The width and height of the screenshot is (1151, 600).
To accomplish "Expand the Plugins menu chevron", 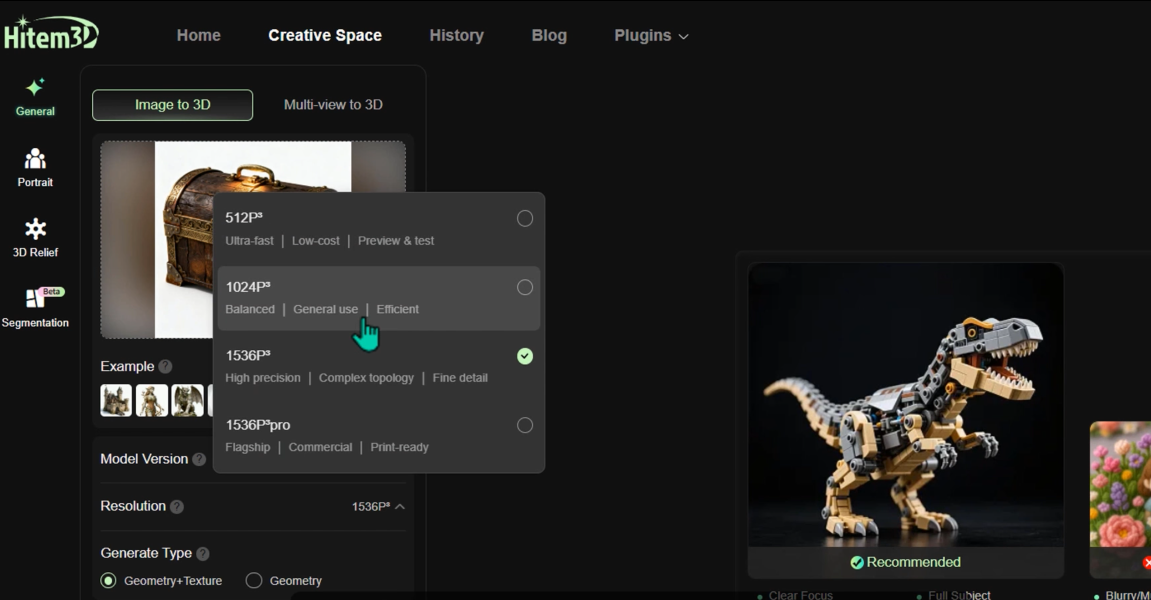I will [x=683, y=36].
